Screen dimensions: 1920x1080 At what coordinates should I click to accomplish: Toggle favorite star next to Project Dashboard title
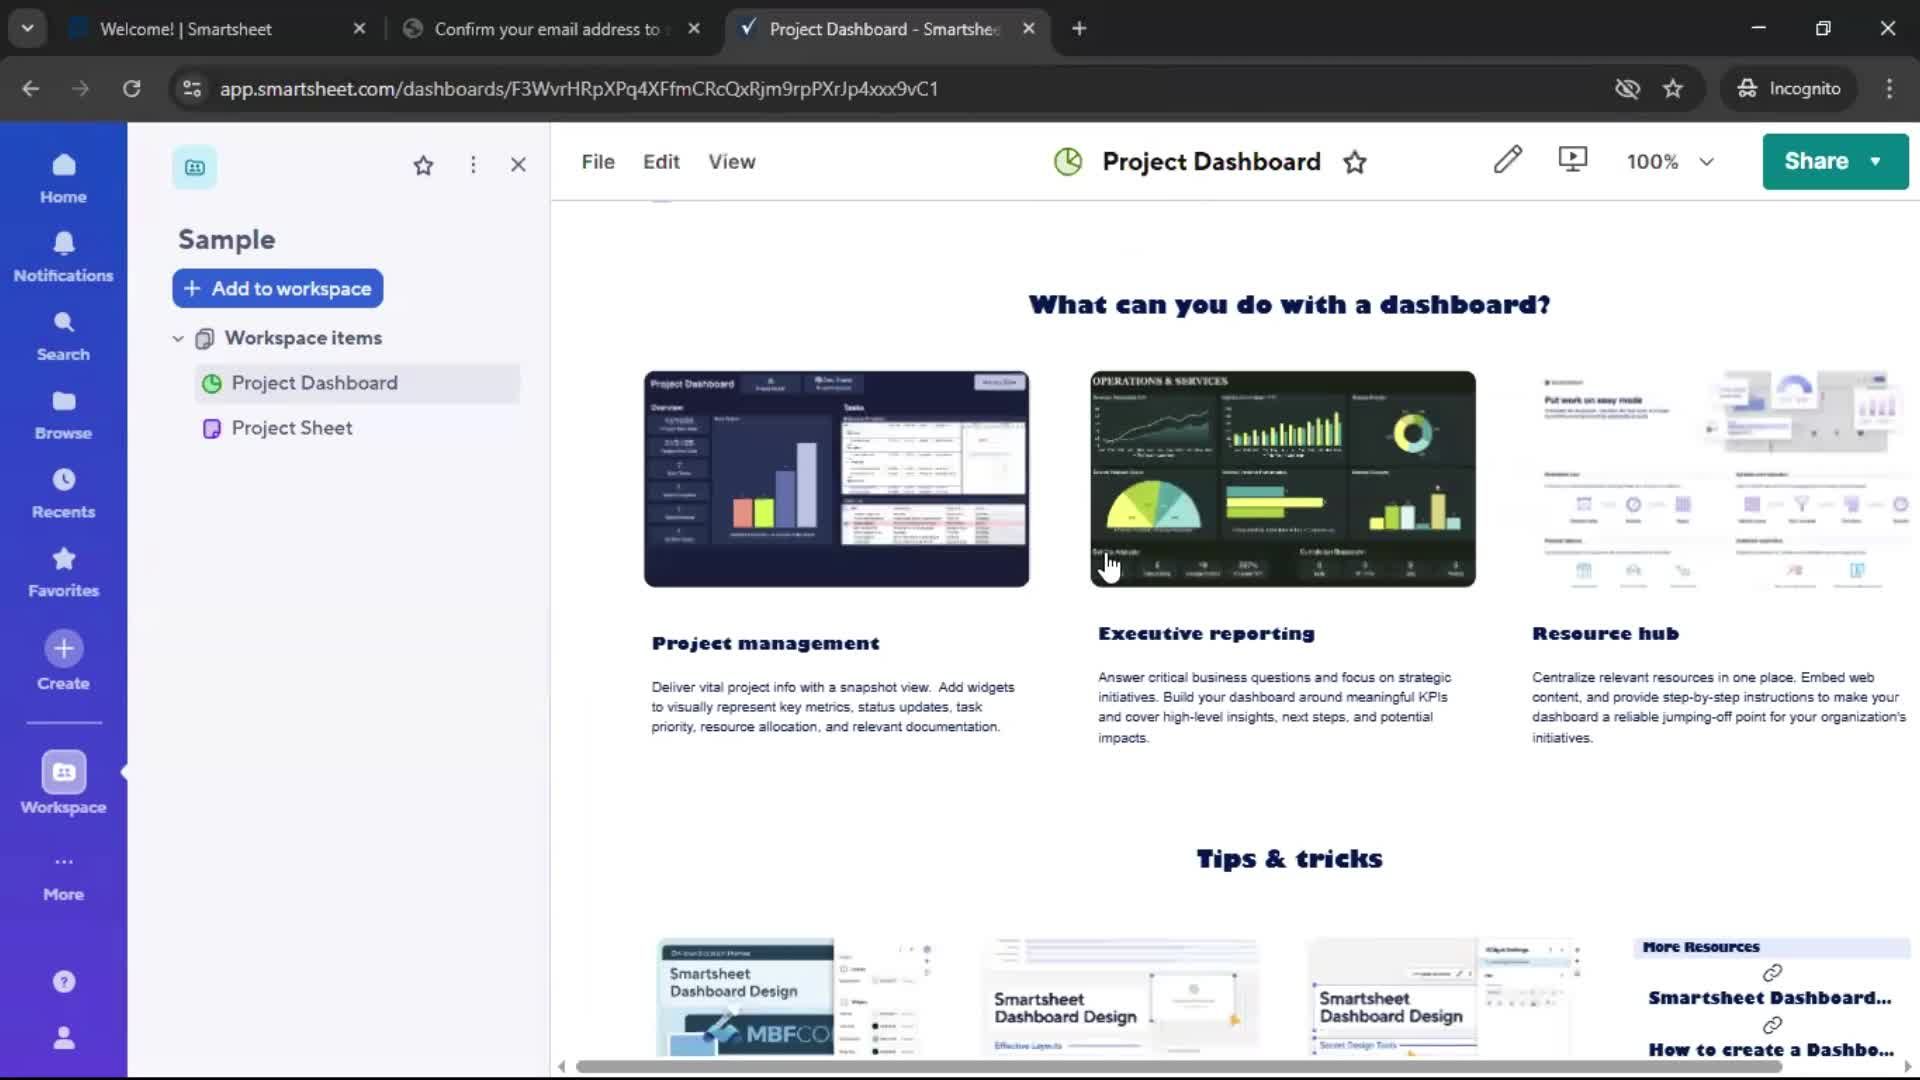(1355, 162)
